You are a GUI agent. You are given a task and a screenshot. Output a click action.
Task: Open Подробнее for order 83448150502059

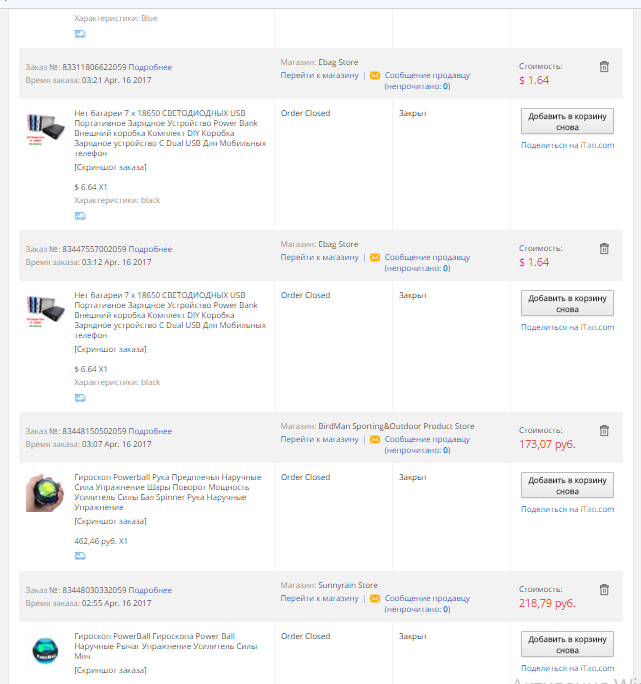click(x=150, y=431)
